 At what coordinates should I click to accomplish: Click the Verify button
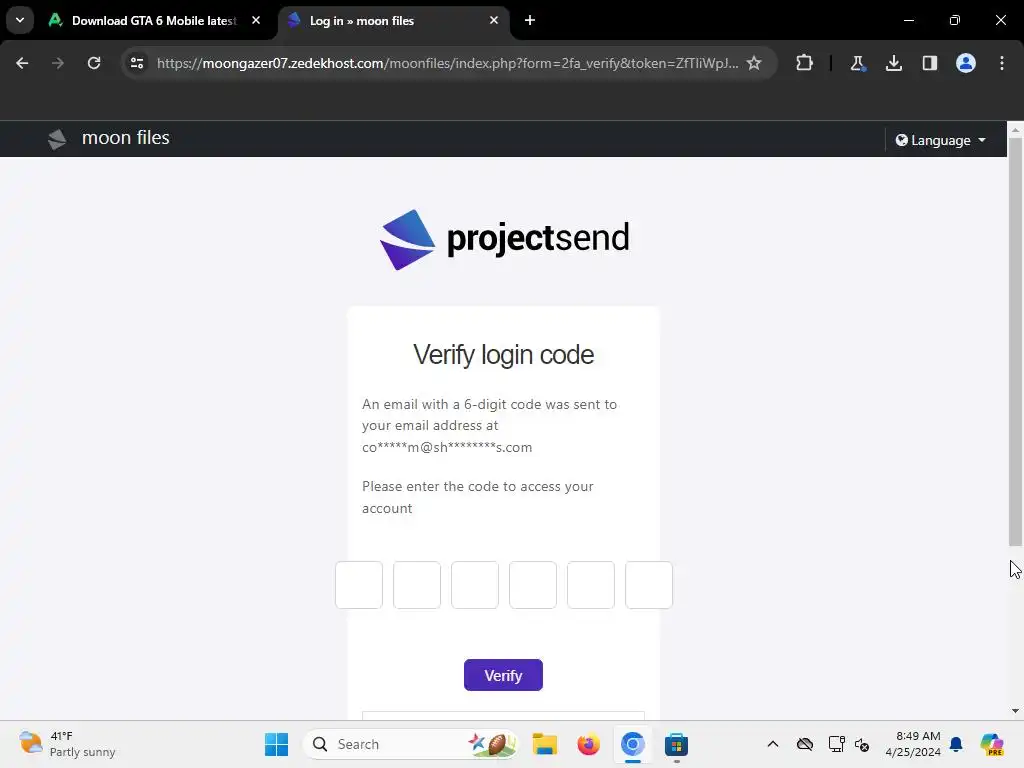point(503,675)
